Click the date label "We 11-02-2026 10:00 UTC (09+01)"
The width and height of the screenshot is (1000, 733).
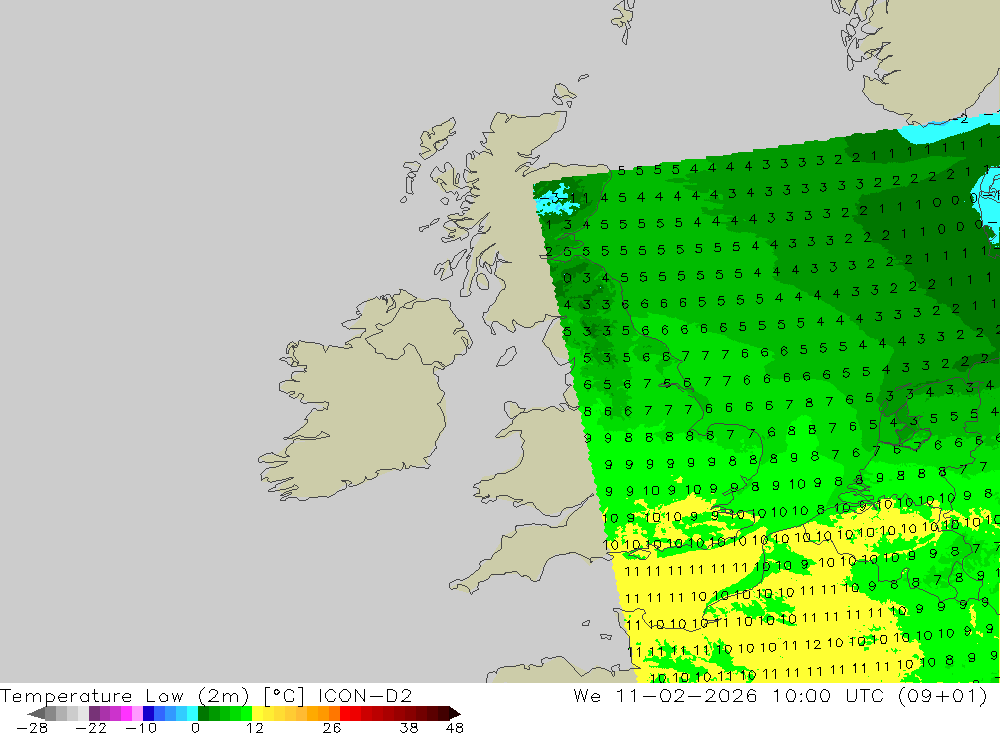pyautogui.click(x=780, y=695)
